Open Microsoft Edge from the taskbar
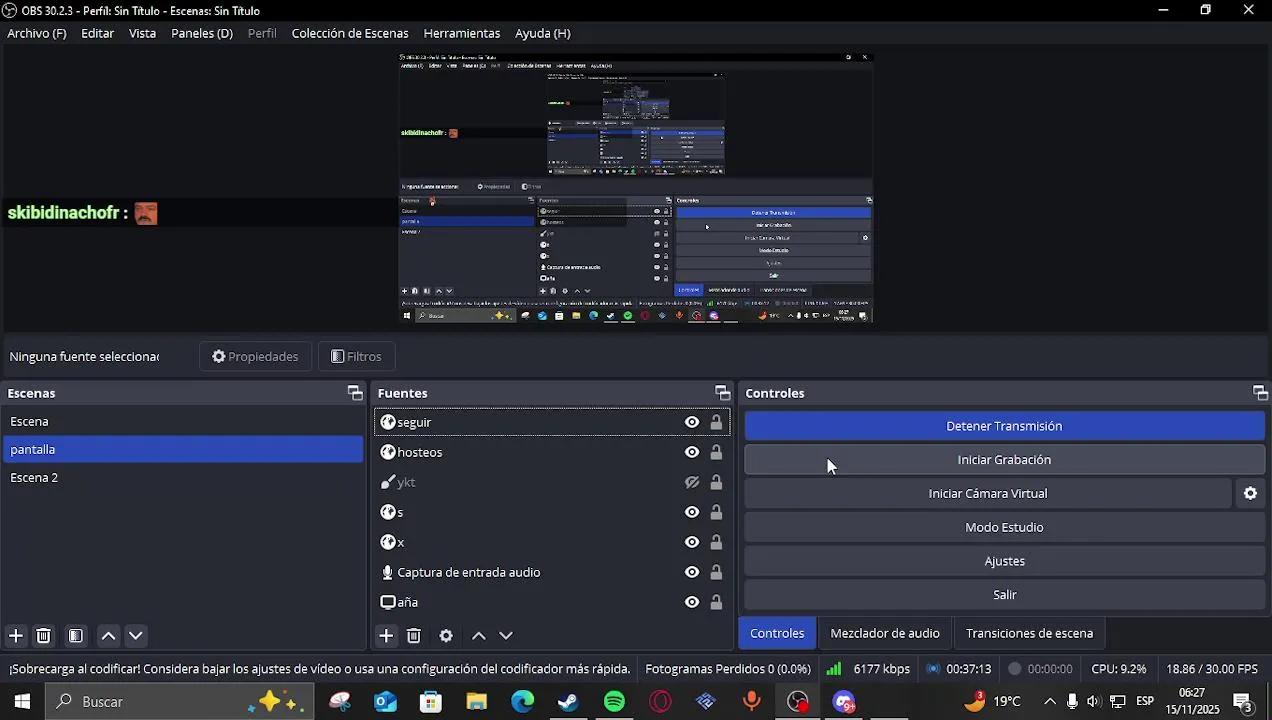The height and width of the screenshot is (720, 1272). [522, 702]
